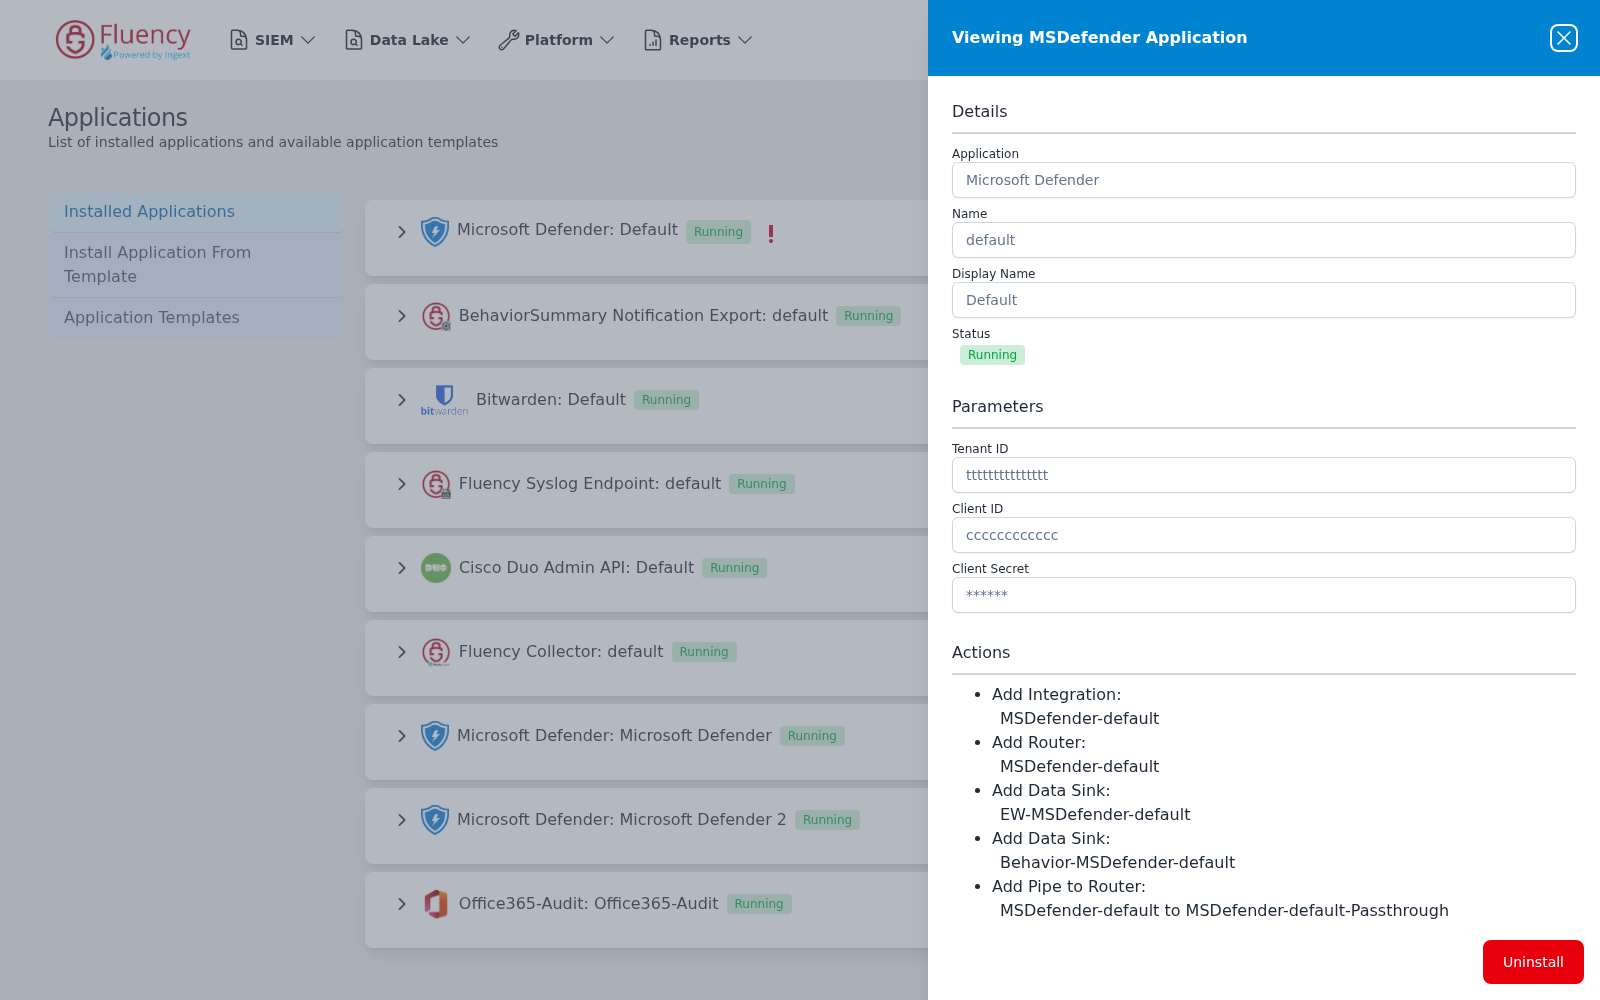
Task: Click the Microsoft Defender 2 shield icon
Action: click(435, 820)
